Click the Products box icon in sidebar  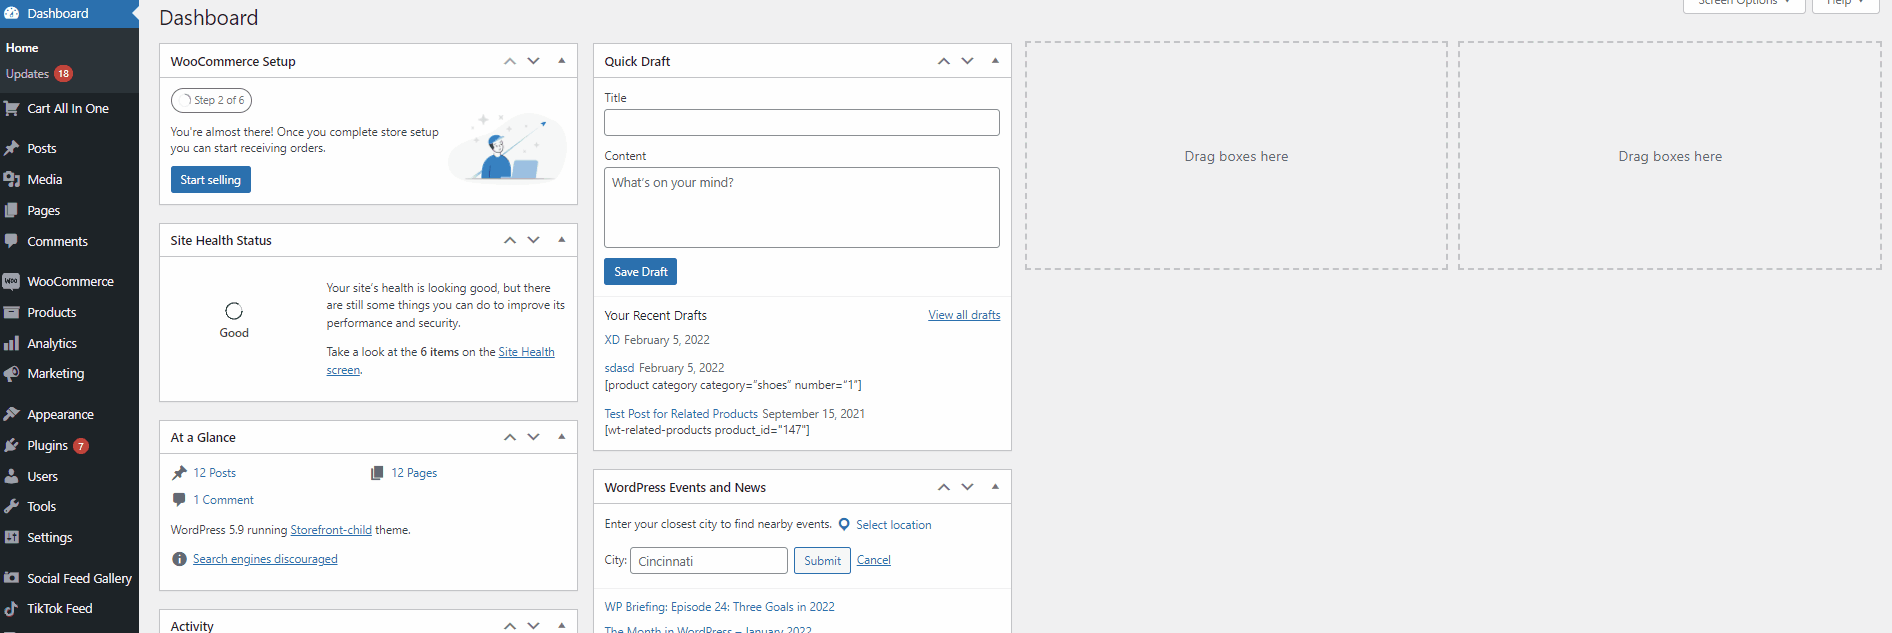tap(12, 312)
